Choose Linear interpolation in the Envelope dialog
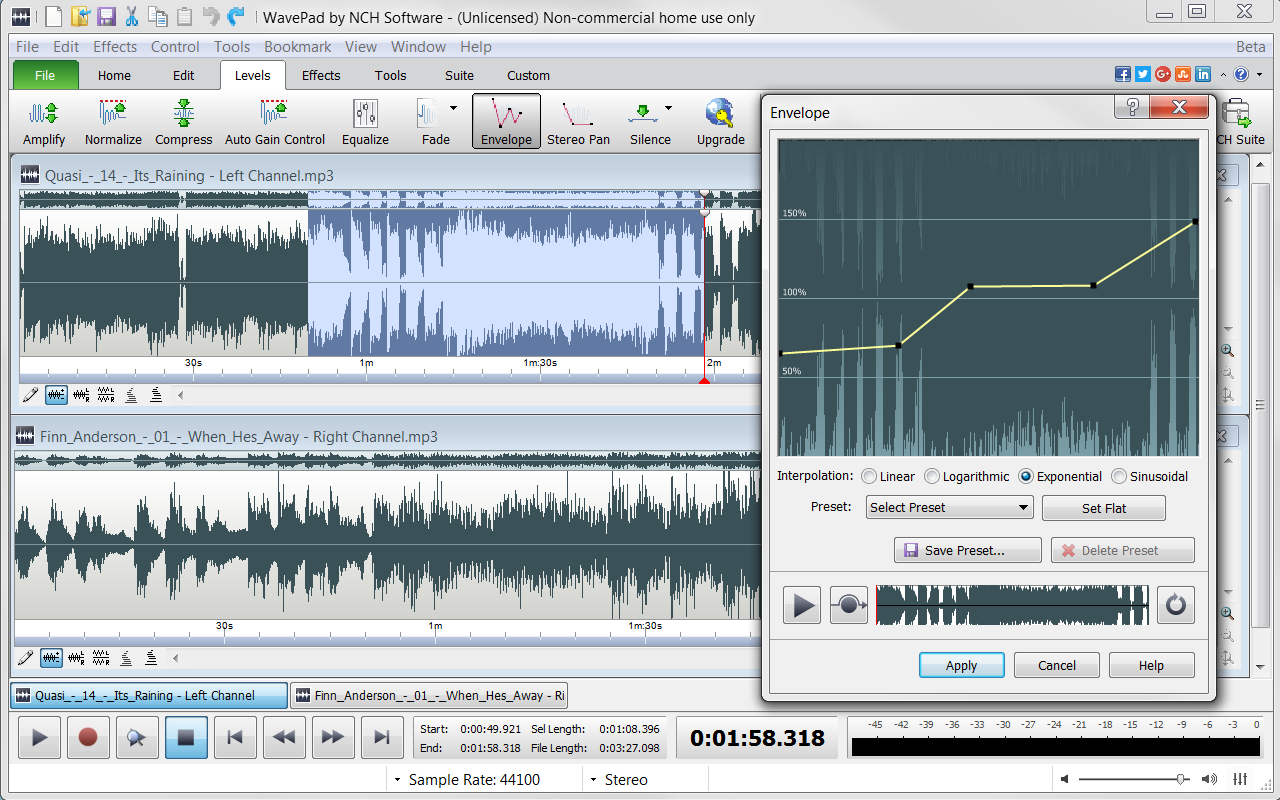This screenshot has height=800, width=1280. [869, 476]
